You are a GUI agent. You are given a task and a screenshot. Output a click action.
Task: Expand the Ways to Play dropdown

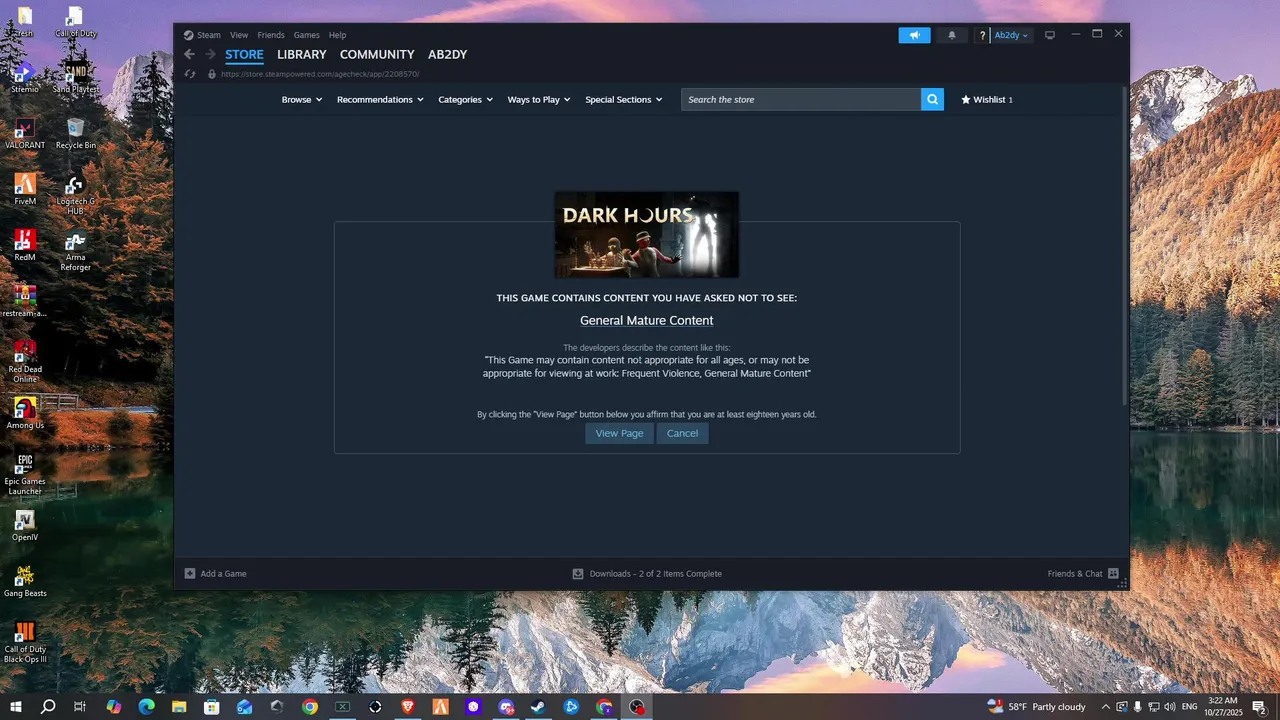(539, 100)
